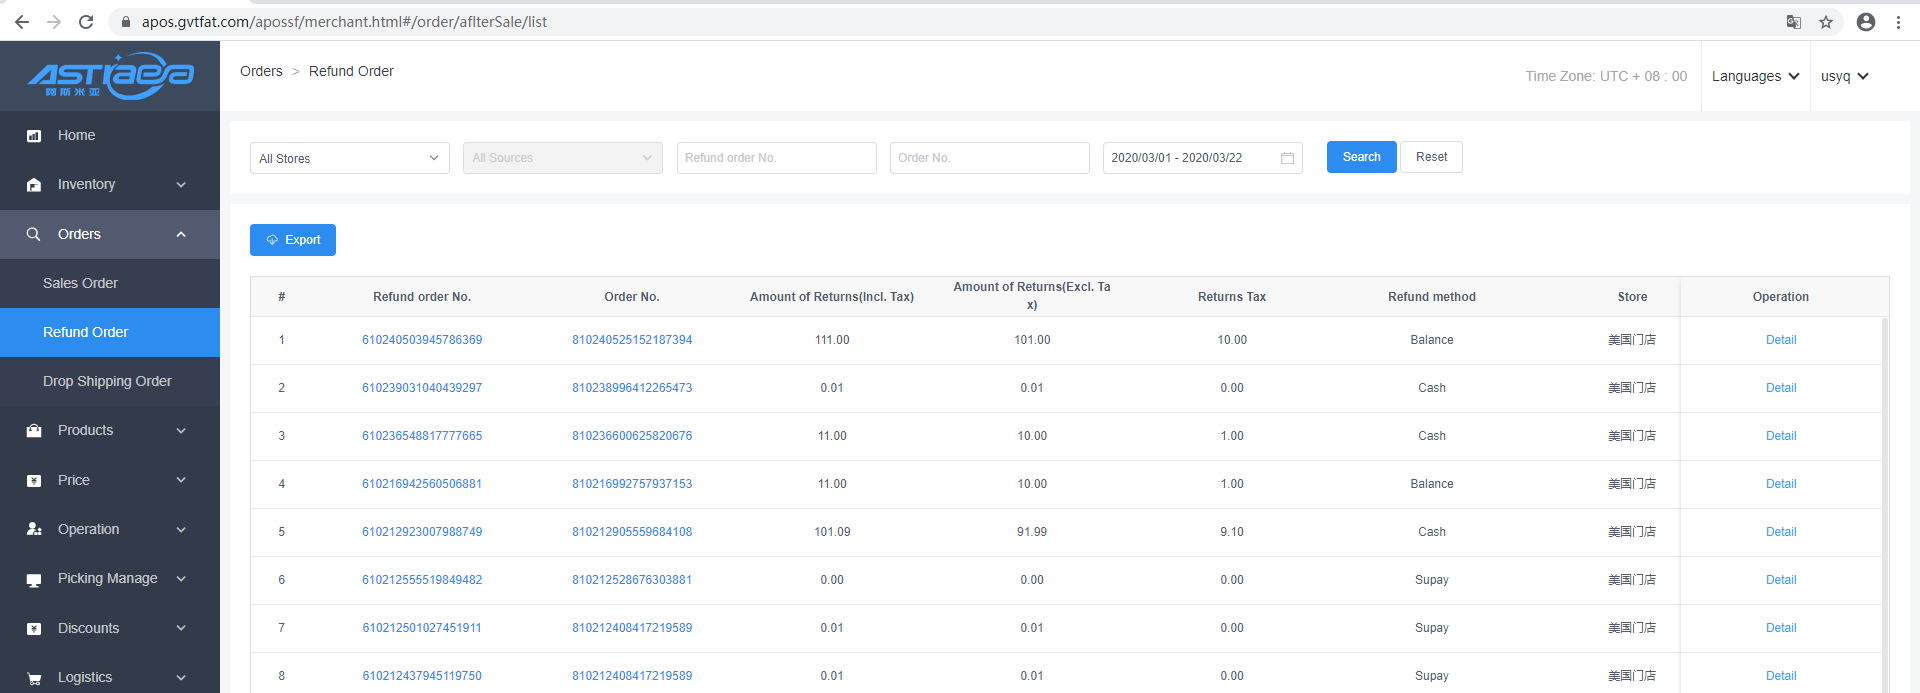The height and width of the screenshot is (693, 1920).
Task: Click the calendar icon in date range
Action: tap(1287, 158)
